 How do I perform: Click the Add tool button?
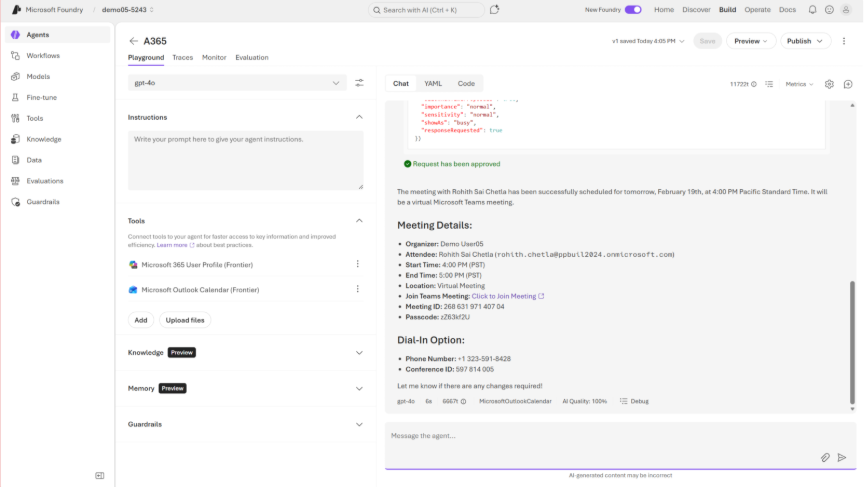click(141, 320)
